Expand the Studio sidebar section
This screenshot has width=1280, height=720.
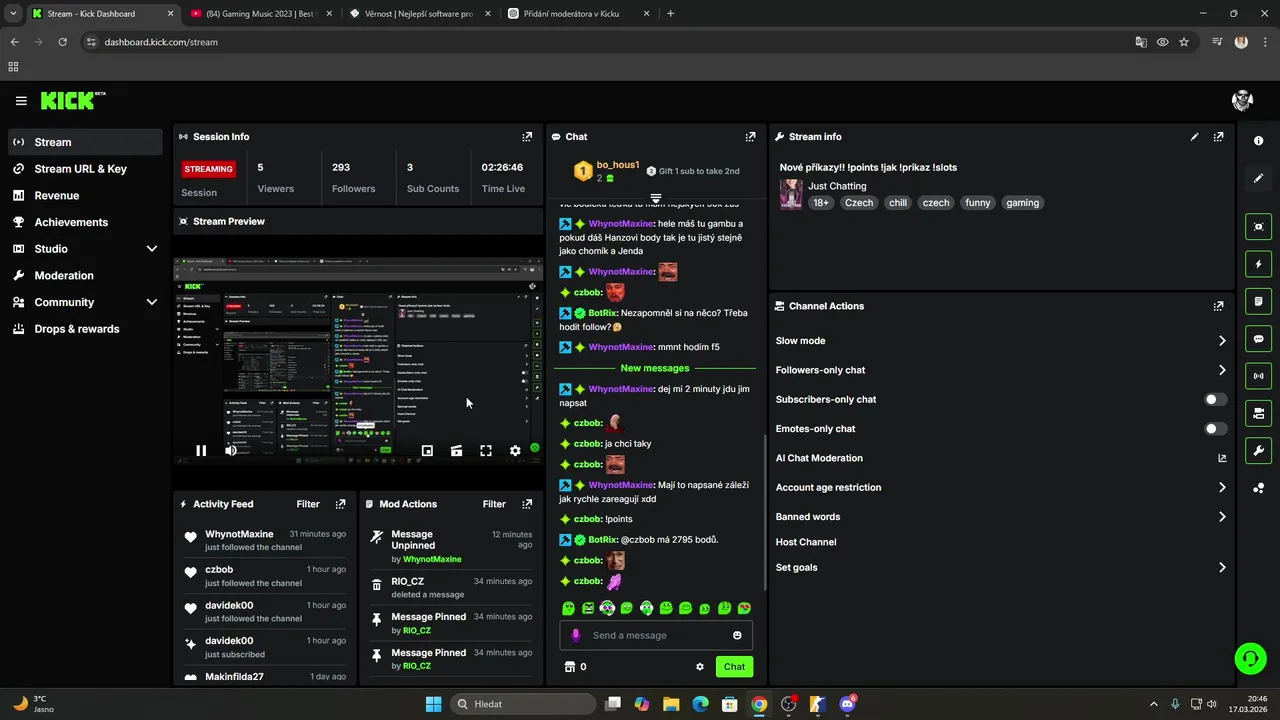point(152,249)
